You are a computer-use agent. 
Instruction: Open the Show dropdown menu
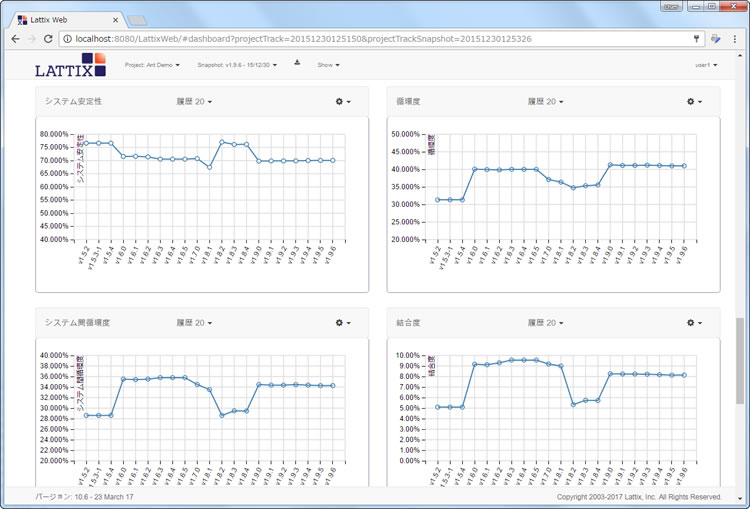click(x=328, y=65)
